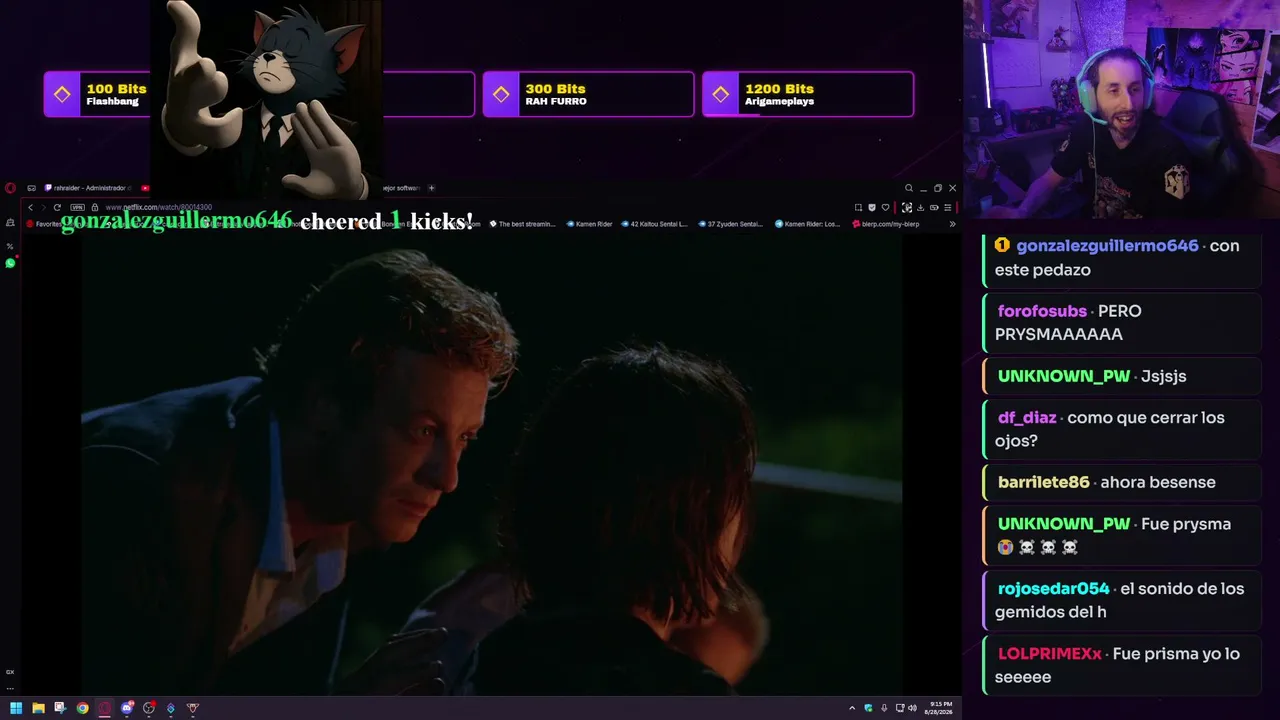Viewport: 1280px width, 720px height.
Task: Reload the Netflix page
Action: click(57, 207)
